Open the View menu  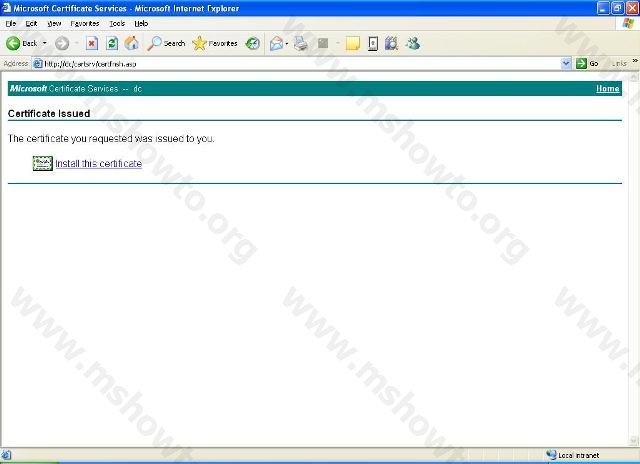54,24
